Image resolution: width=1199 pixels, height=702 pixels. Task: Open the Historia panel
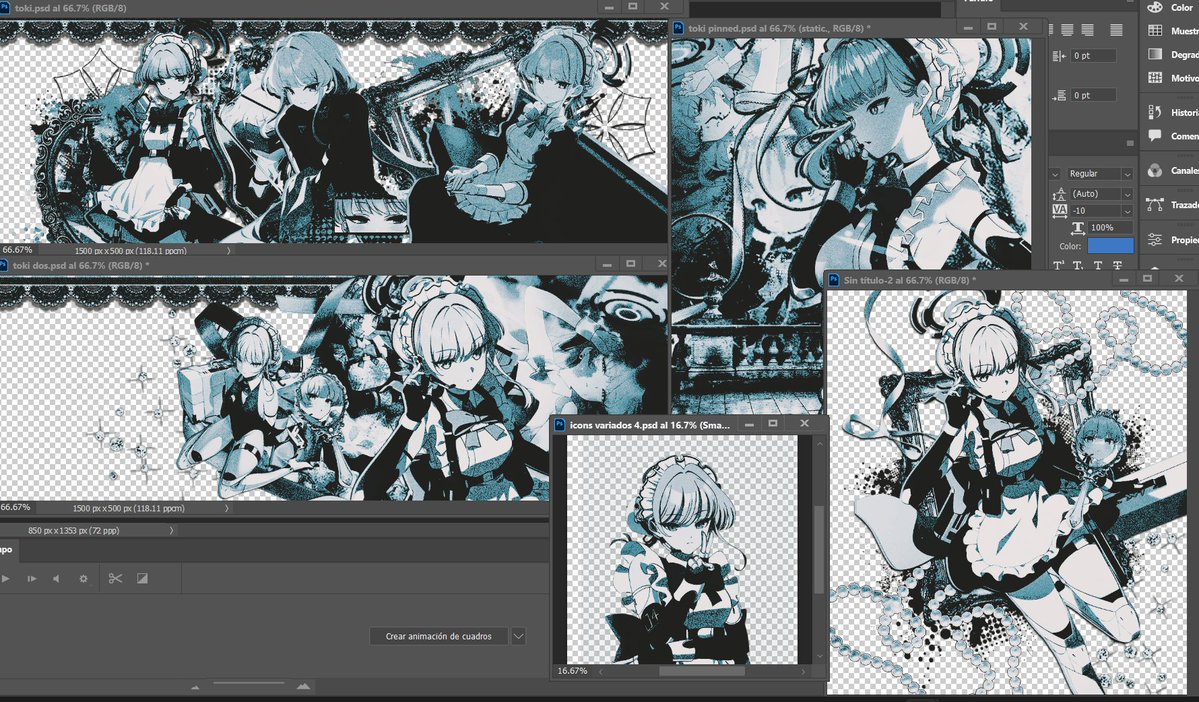click(1155, 112)
